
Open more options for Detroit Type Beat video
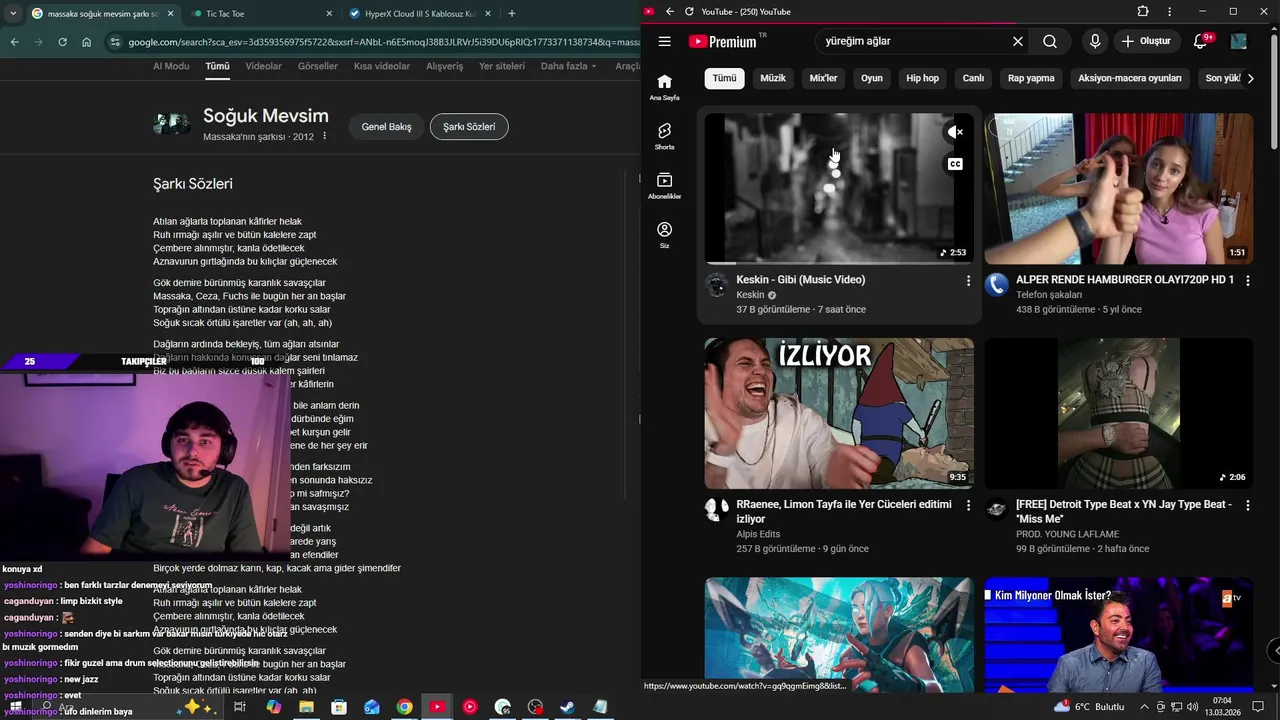1247,506
